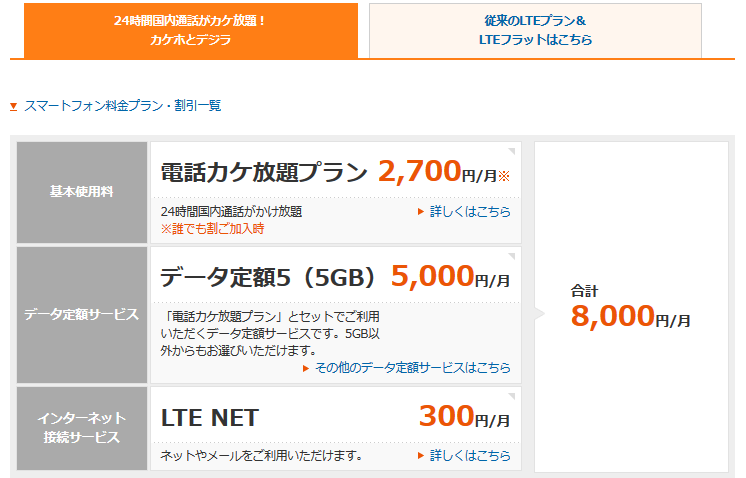This screenshot has width=746, height=478.
Task: Click the インターネット接続サービス gray label cell
Action: pos(82,428)
